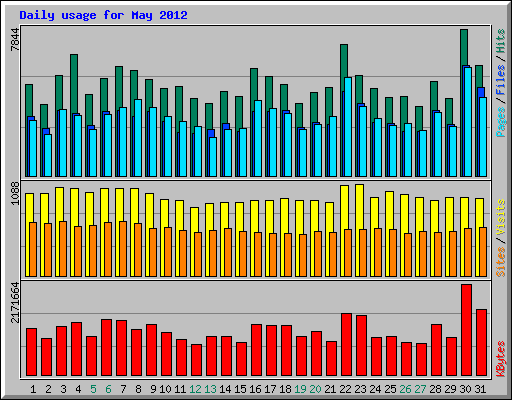Click the Hits legend label
The width and height of the screenshot is (512, 400).
point(501,41)
